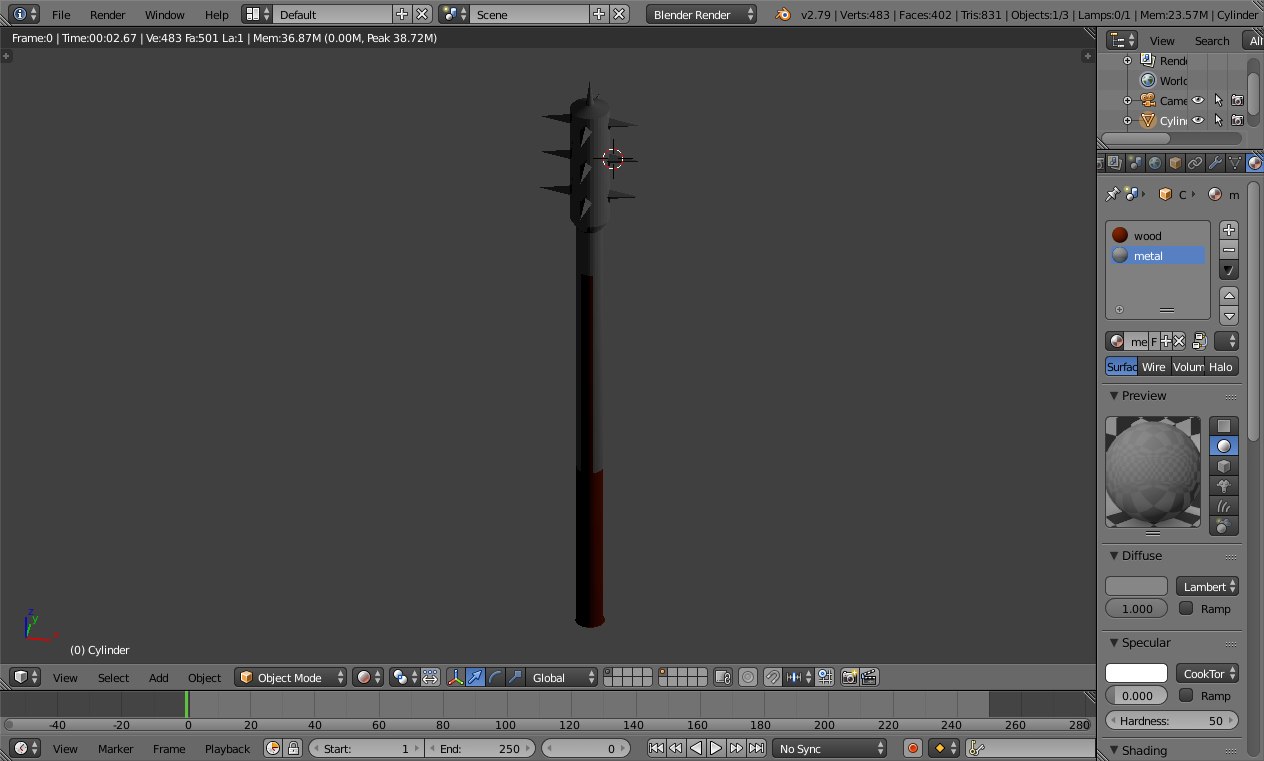Switch to the World properties tab
The width and height of the screenshot is (1264, 761).
coord(1154,161)
